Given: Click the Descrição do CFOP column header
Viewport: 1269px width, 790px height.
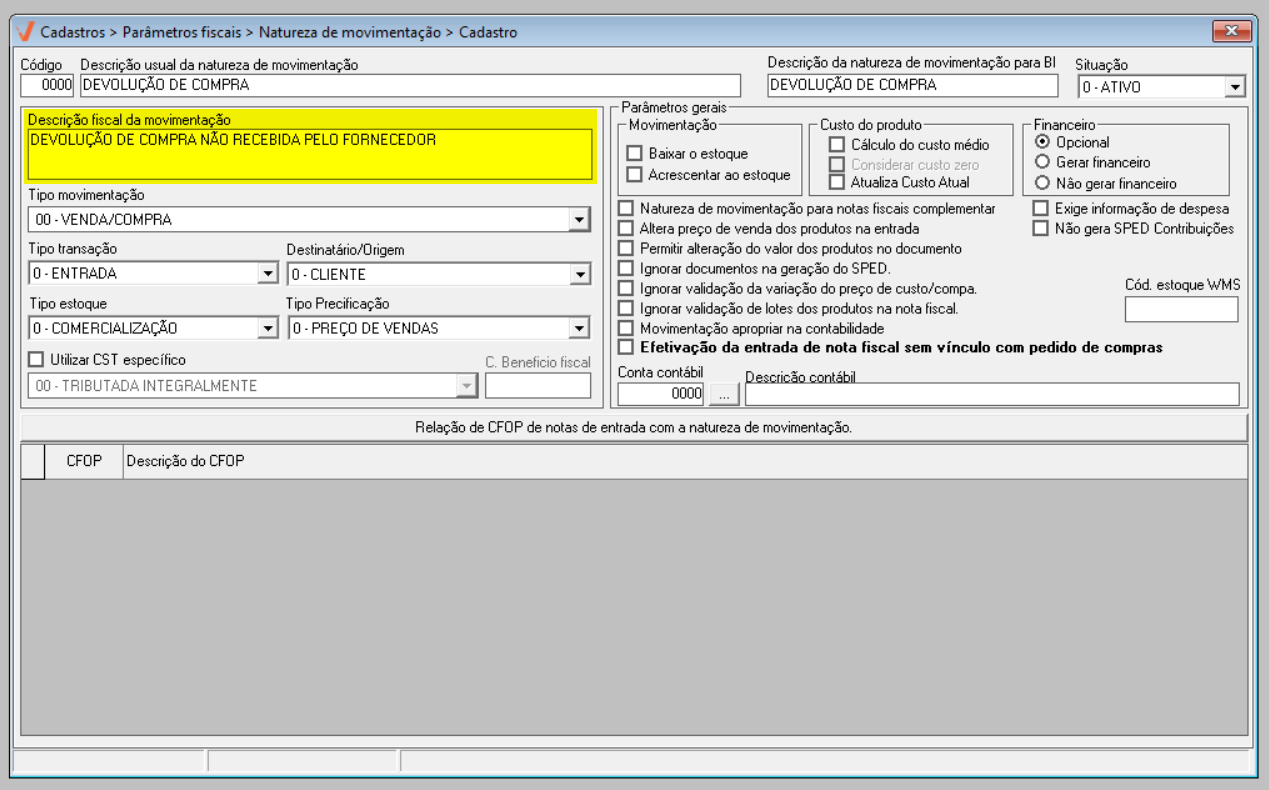Looking at the screenshot, I should (x=185, y=461).
